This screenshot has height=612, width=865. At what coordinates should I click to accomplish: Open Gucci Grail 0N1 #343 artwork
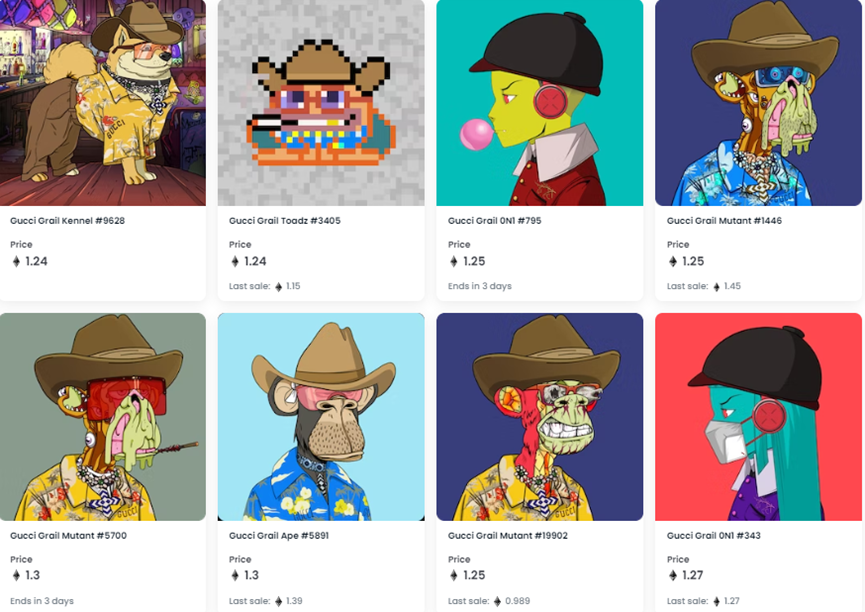(x=759, y=417)
